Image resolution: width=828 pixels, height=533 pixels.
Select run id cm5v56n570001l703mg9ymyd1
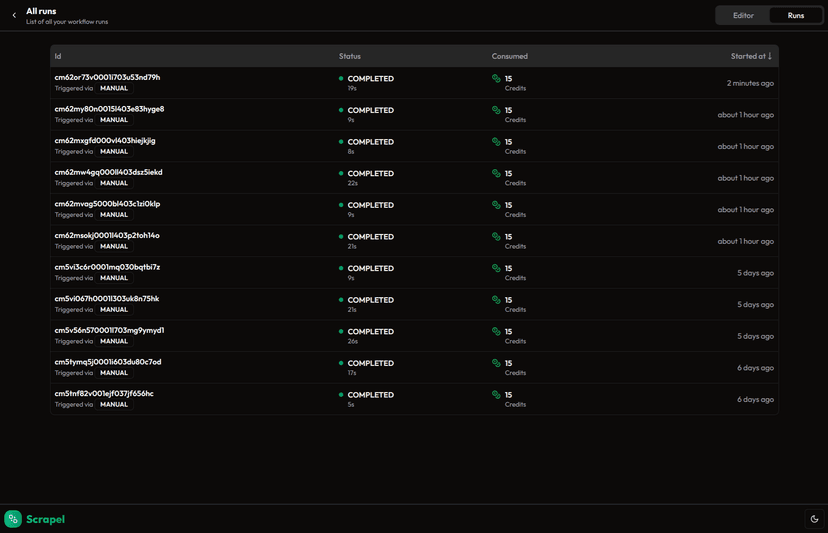click(109, 331)
